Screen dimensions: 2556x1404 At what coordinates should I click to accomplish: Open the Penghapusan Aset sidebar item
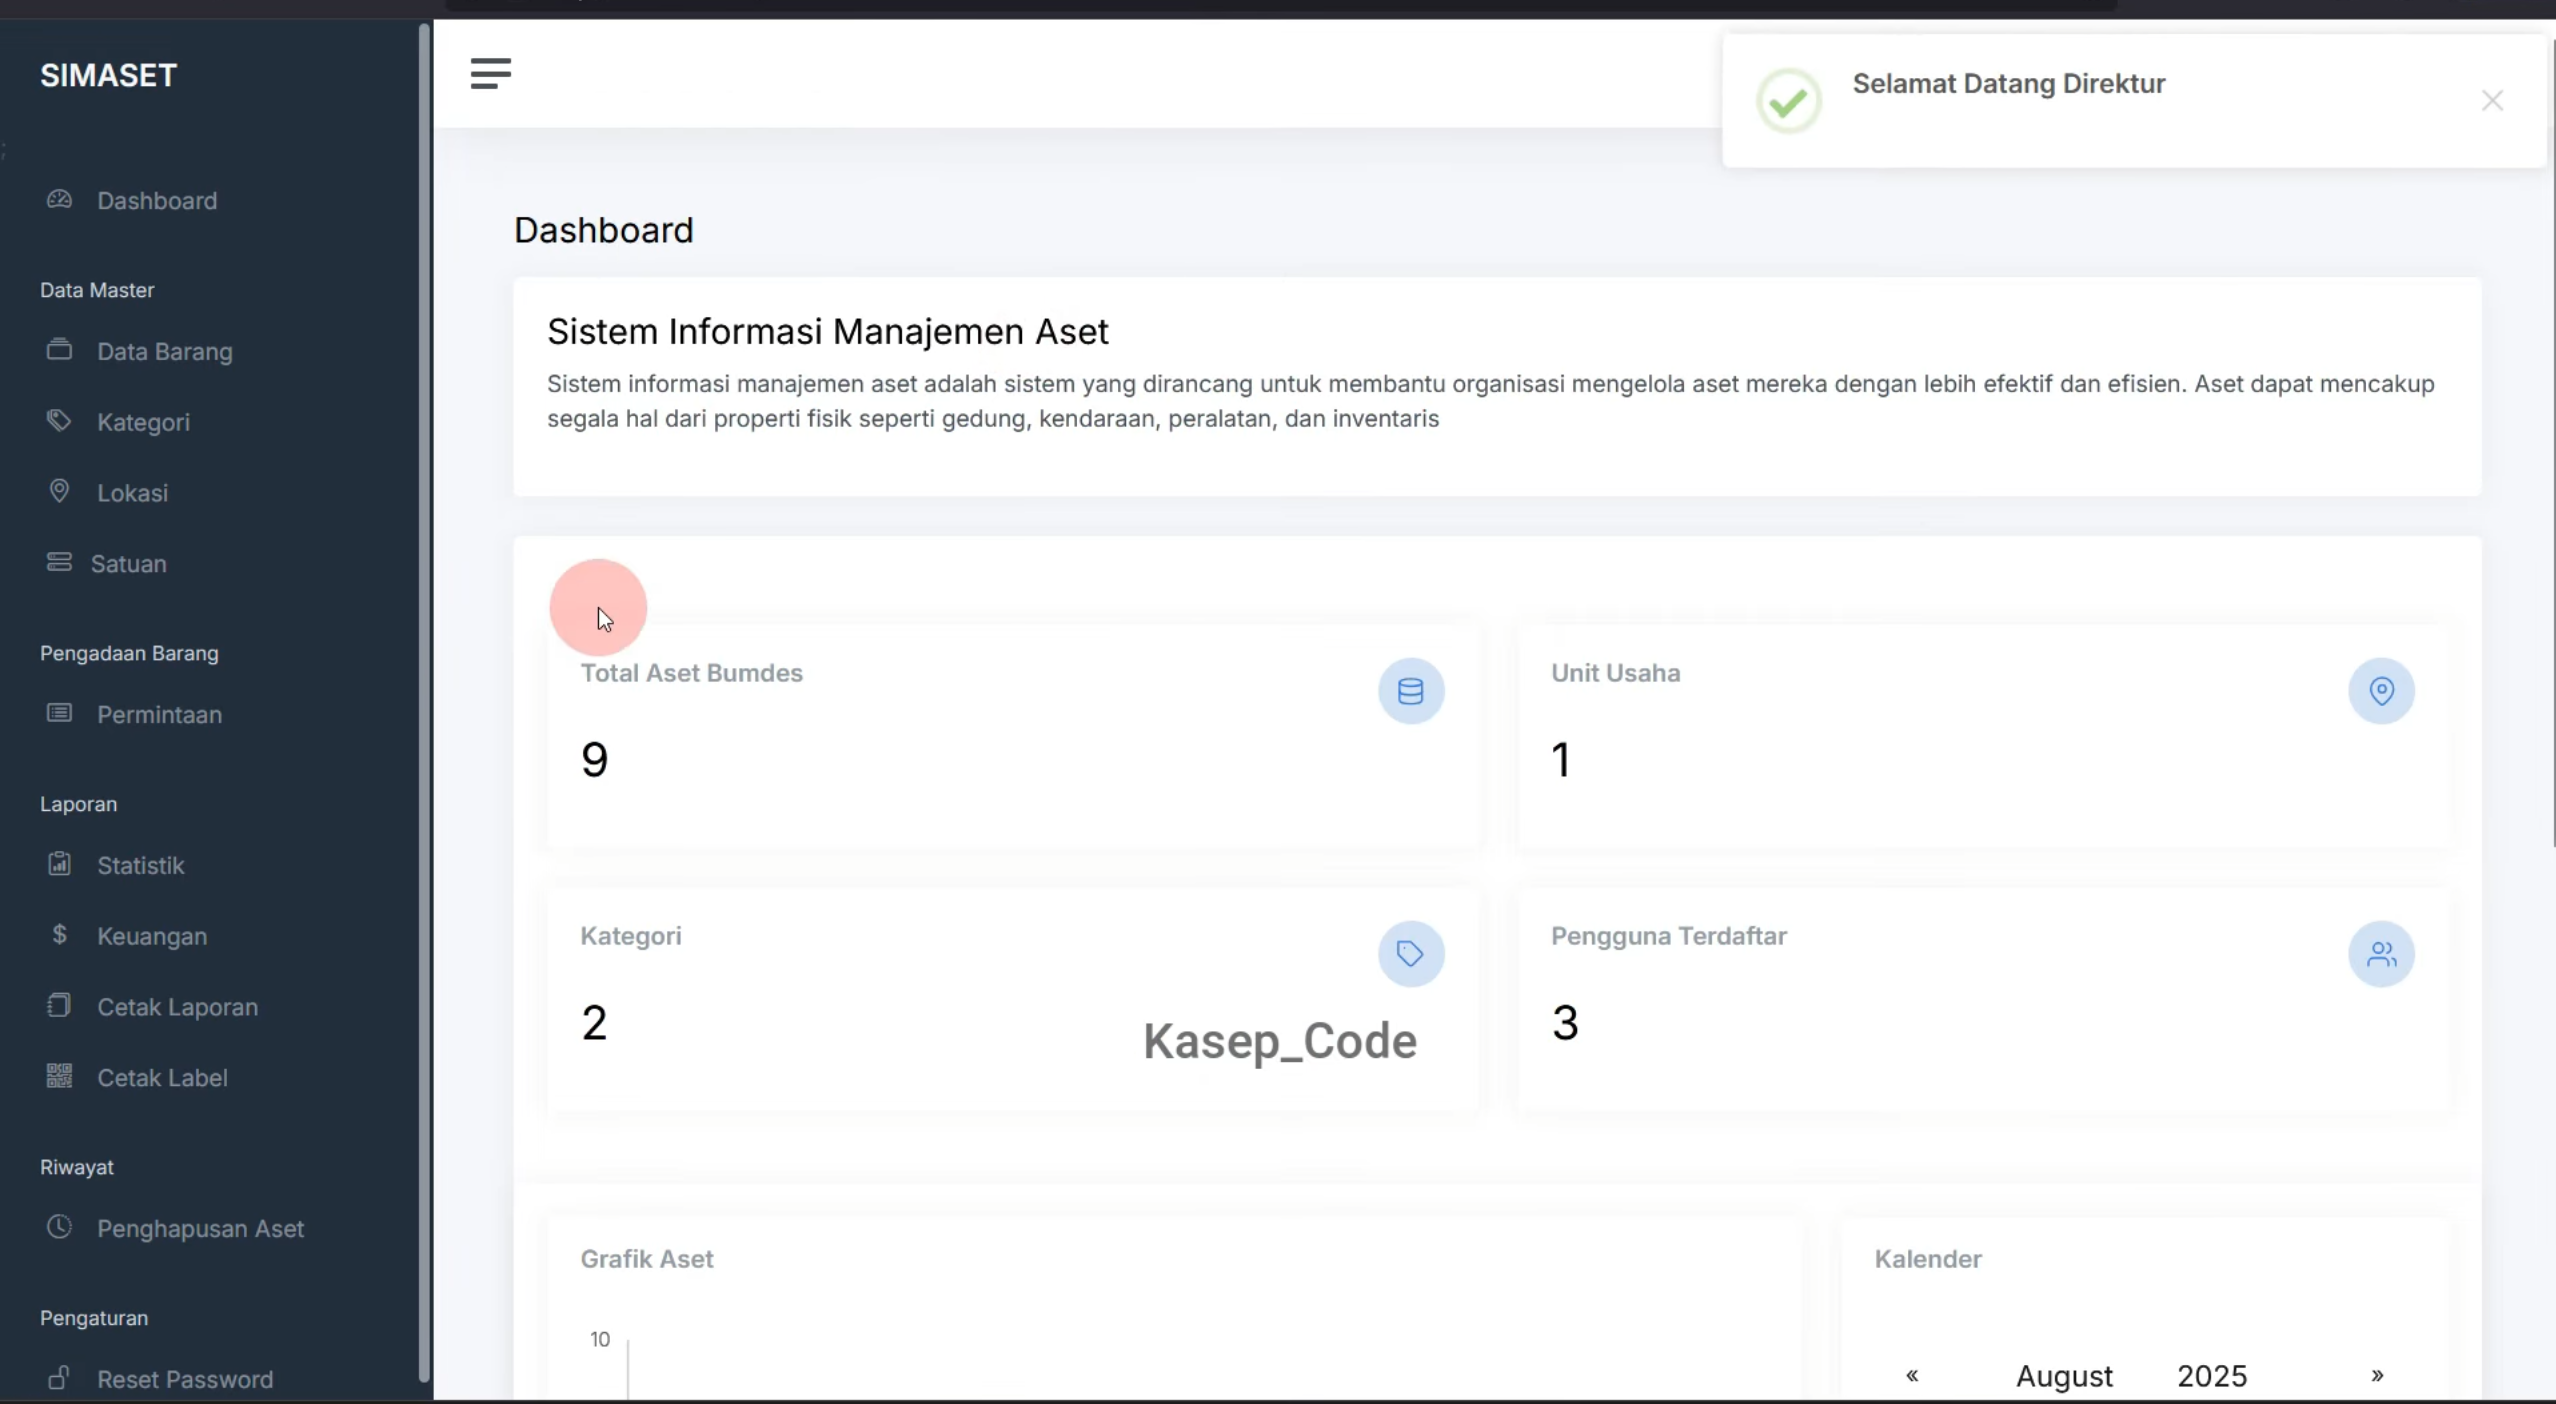tap(200, 1229)
